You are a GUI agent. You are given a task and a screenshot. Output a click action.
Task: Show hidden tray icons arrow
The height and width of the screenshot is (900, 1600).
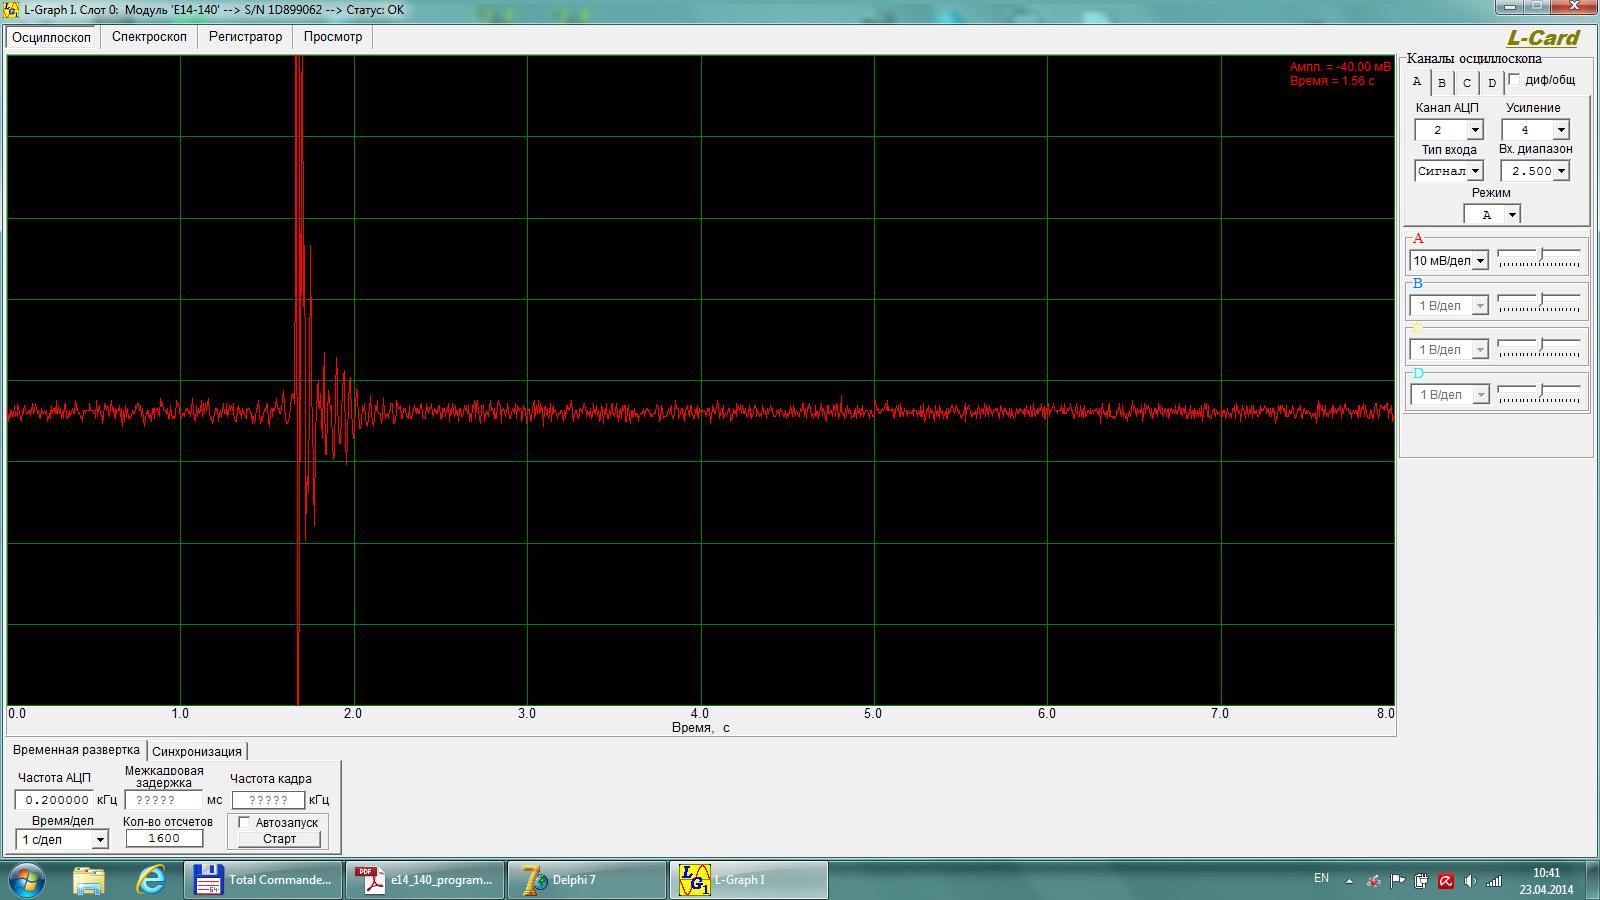coord(1350,882)
